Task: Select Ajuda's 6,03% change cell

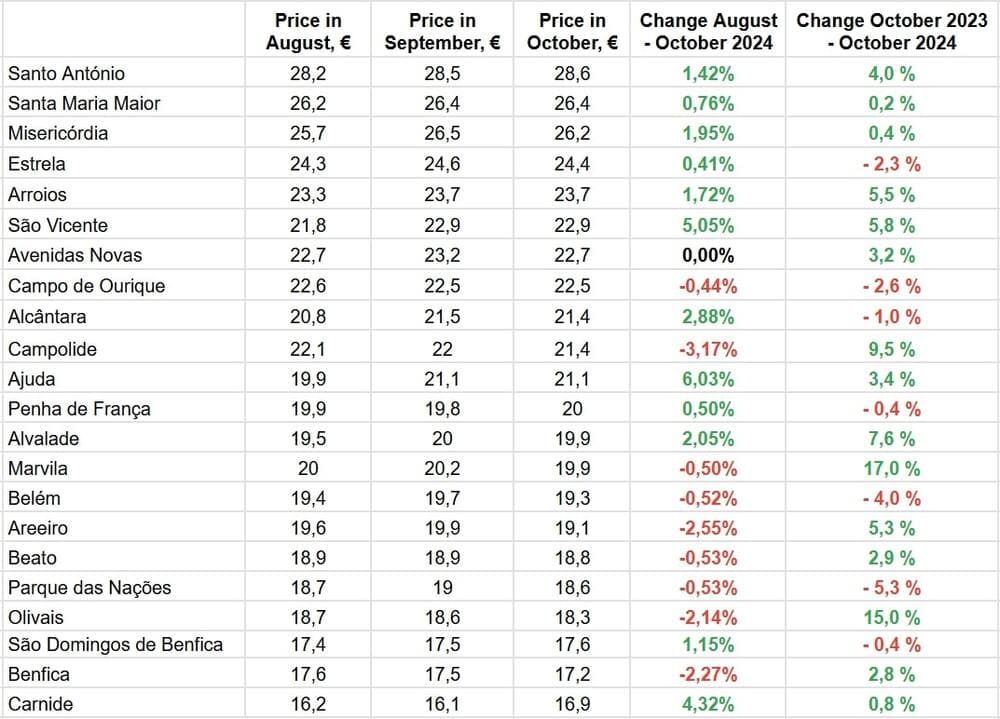Action: point(708,379)
